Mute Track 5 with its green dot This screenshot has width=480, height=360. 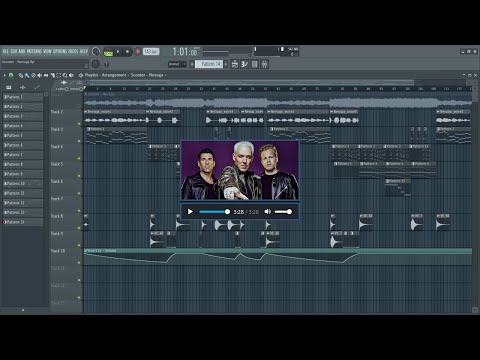pyautogui.click(x=79, y=176)
